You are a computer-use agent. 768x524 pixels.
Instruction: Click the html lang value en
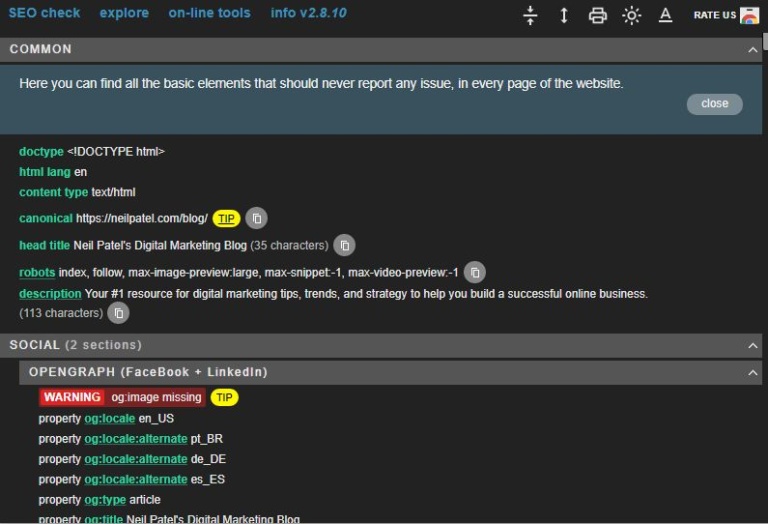pos(80,172)
